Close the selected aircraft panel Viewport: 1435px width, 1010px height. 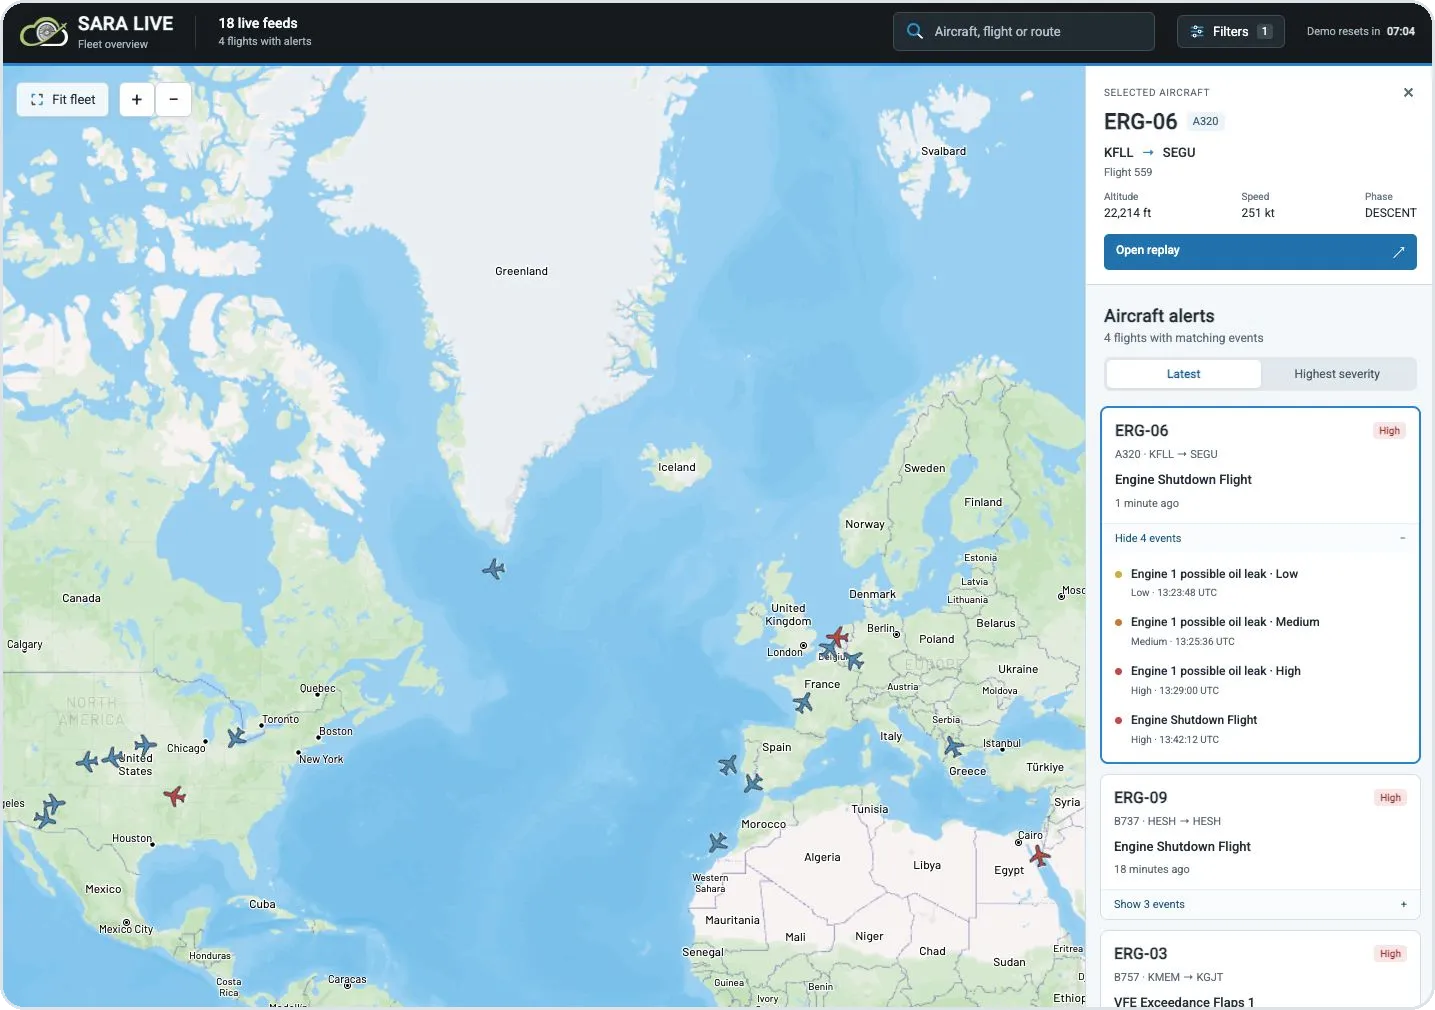(x=1408, y=93)
